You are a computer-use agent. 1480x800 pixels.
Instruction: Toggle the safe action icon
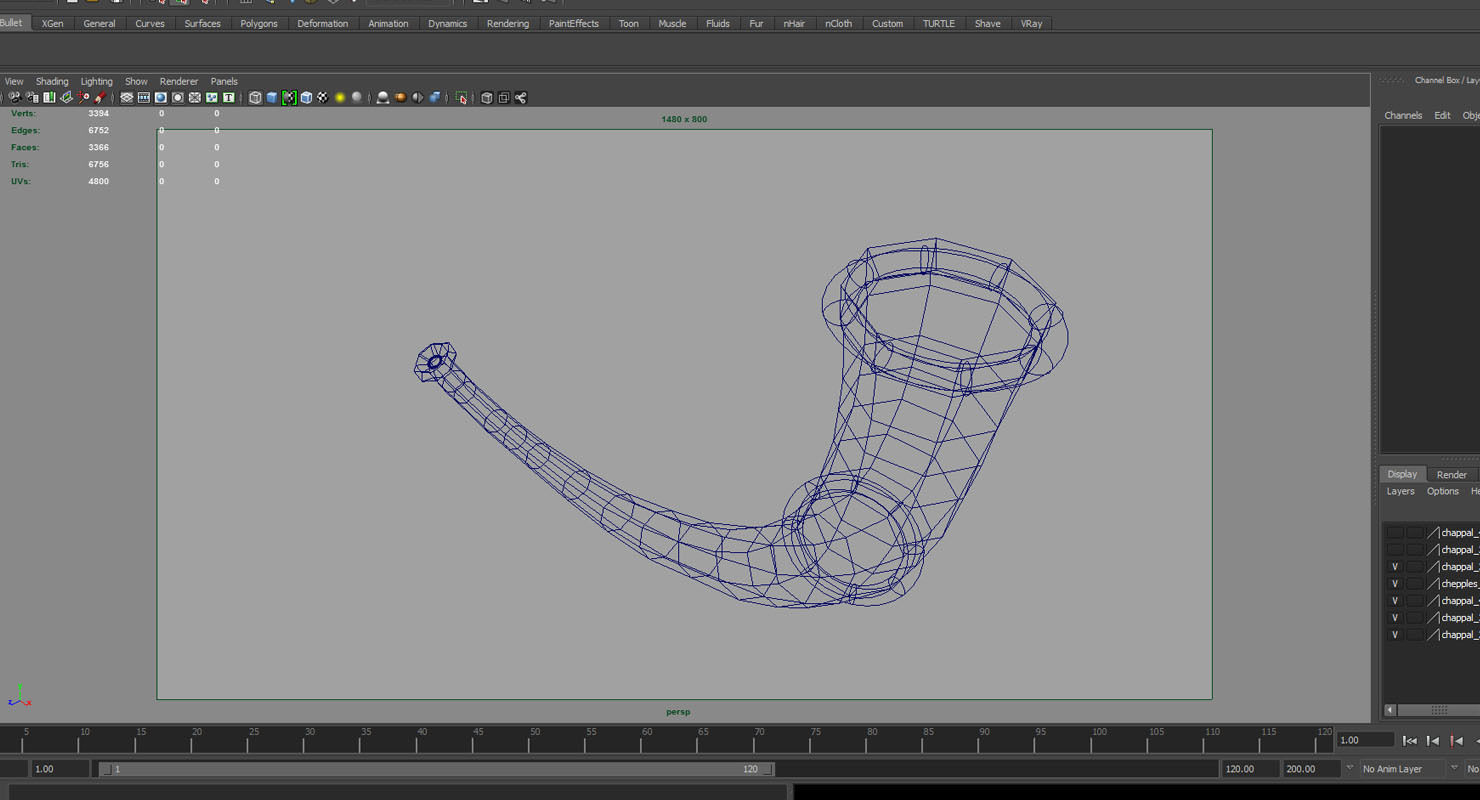[x=212, y=98]
